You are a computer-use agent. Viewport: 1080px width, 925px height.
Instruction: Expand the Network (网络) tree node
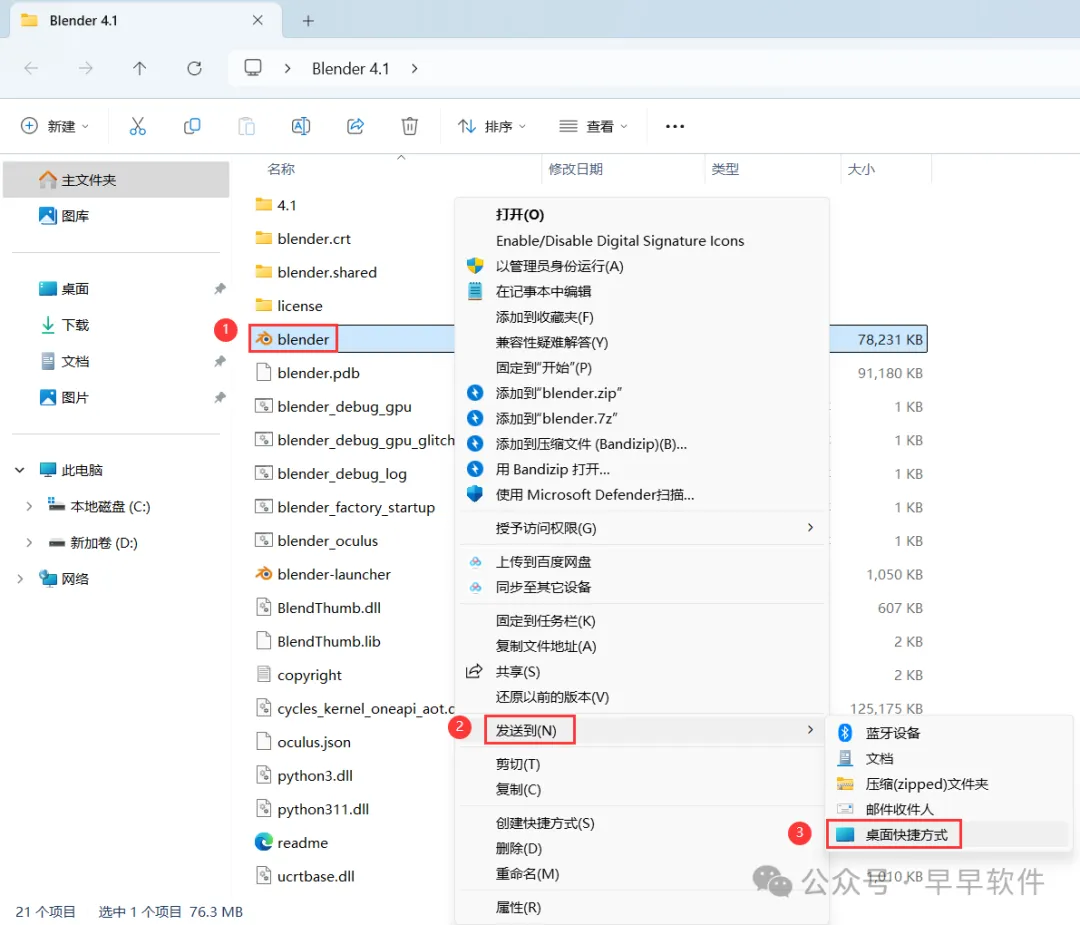(x=20, y=579)
